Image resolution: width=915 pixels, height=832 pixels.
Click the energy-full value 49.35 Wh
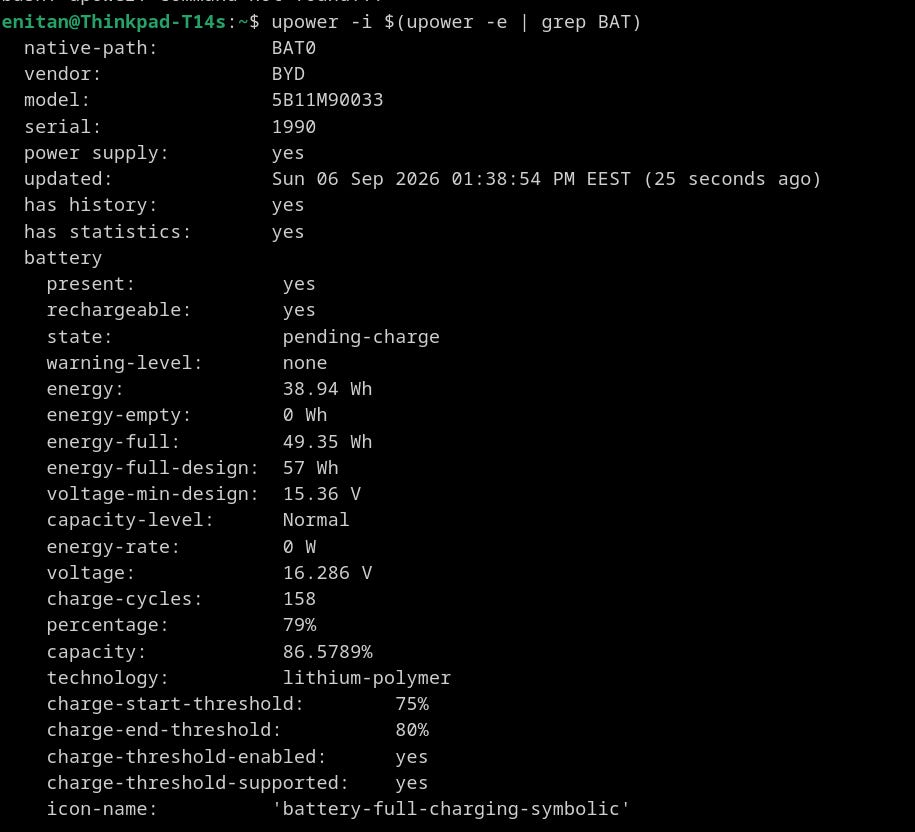tap(327, 441)
